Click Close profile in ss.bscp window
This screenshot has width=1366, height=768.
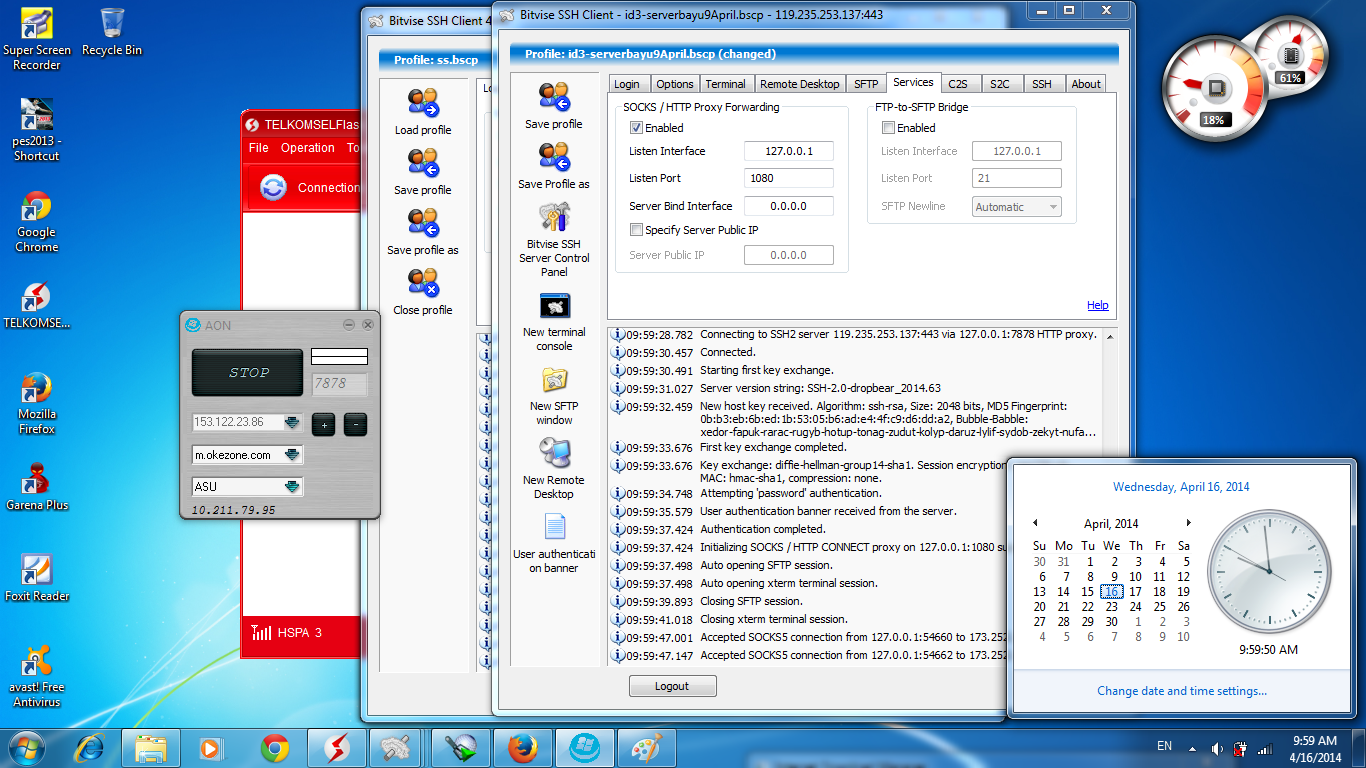point(423,283)
